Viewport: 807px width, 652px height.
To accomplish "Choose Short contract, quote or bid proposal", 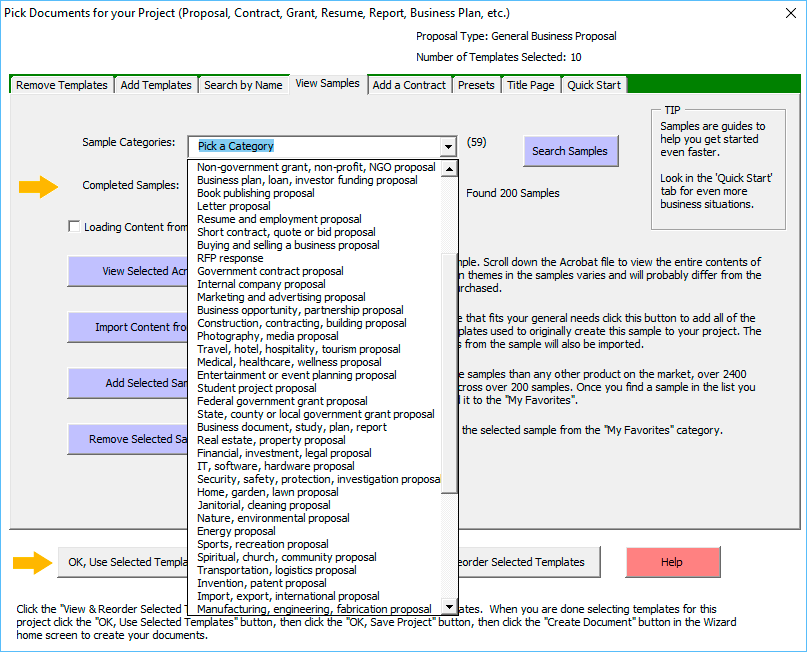I will click(x=315, y=232).
